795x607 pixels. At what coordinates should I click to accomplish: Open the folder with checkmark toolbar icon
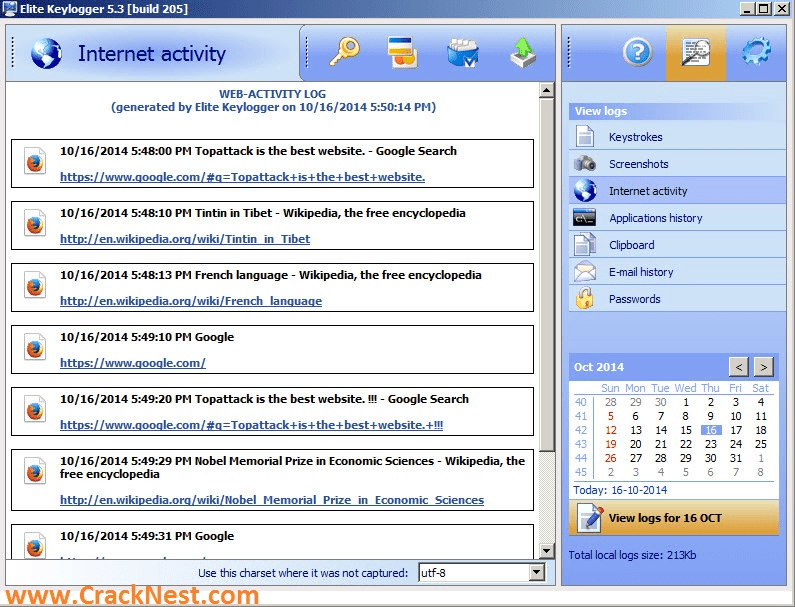click(x=462, y=53)
